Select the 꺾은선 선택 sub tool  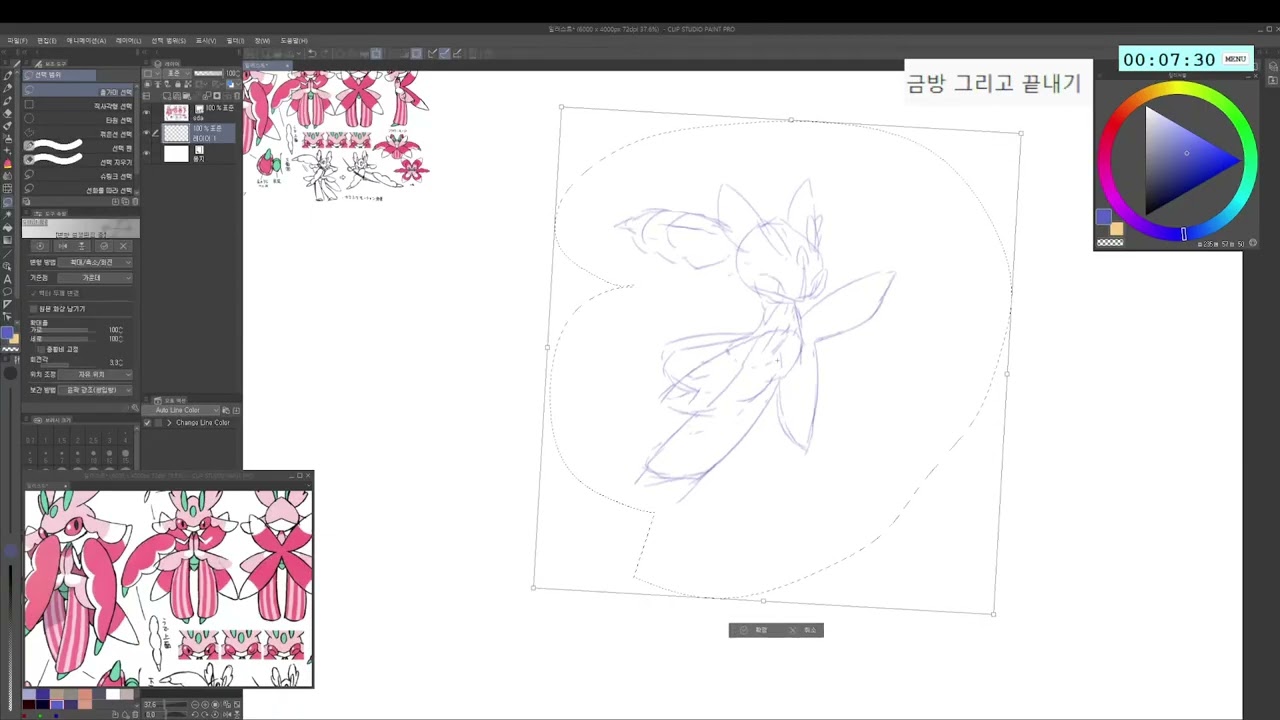coord(80,134)
